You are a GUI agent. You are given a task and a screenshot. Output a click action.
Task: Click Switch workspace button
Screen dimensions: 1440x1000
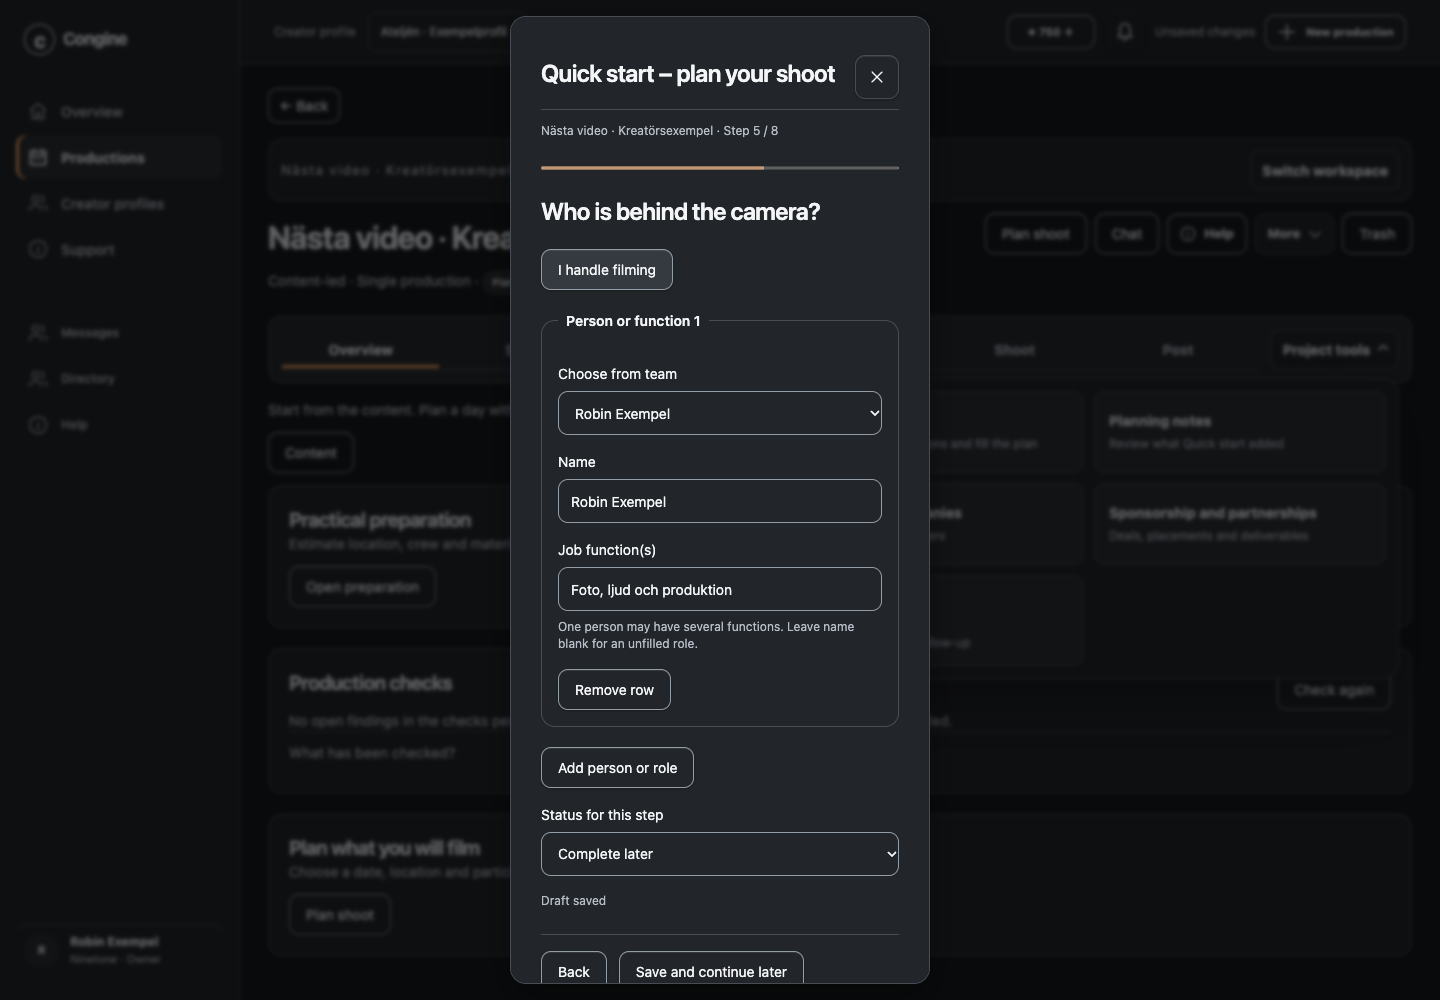click(x=1324, y=171)
